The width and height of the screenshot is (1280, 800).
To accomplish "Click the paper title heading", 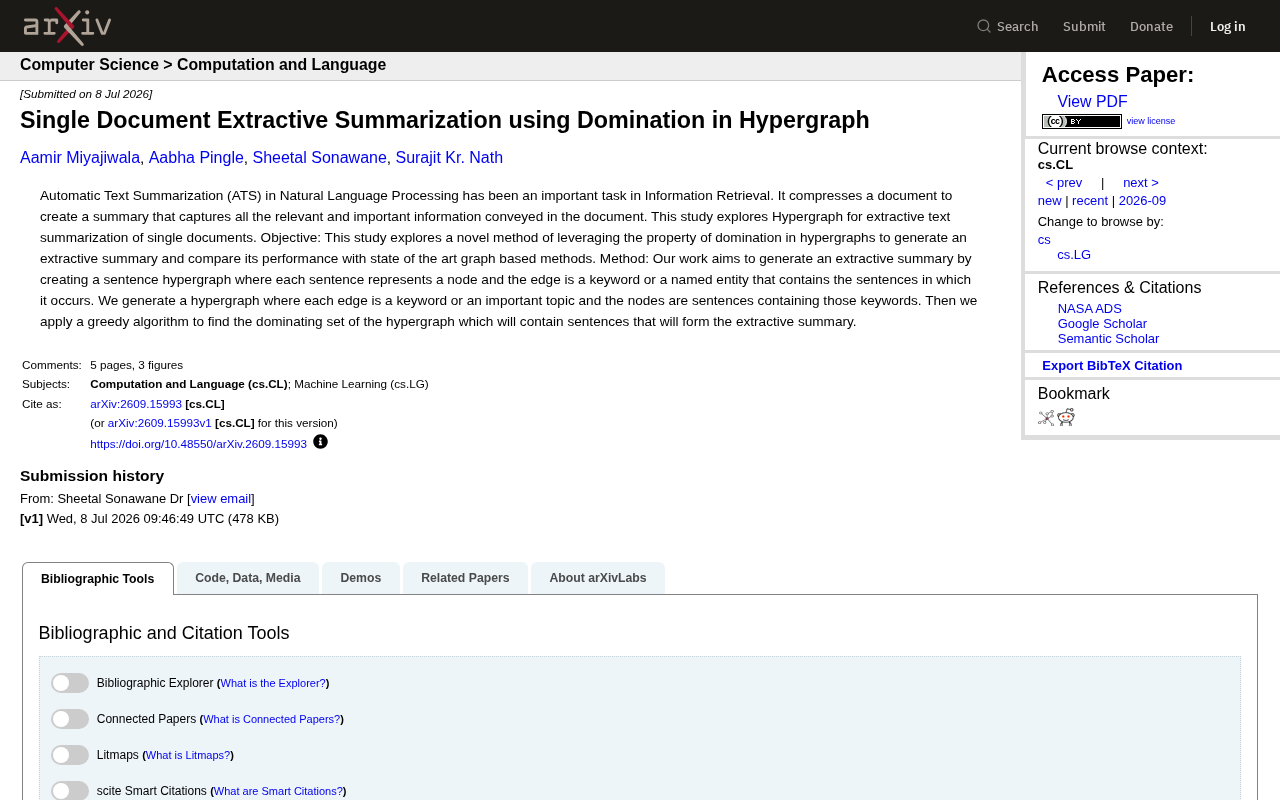I will point(445,120).
